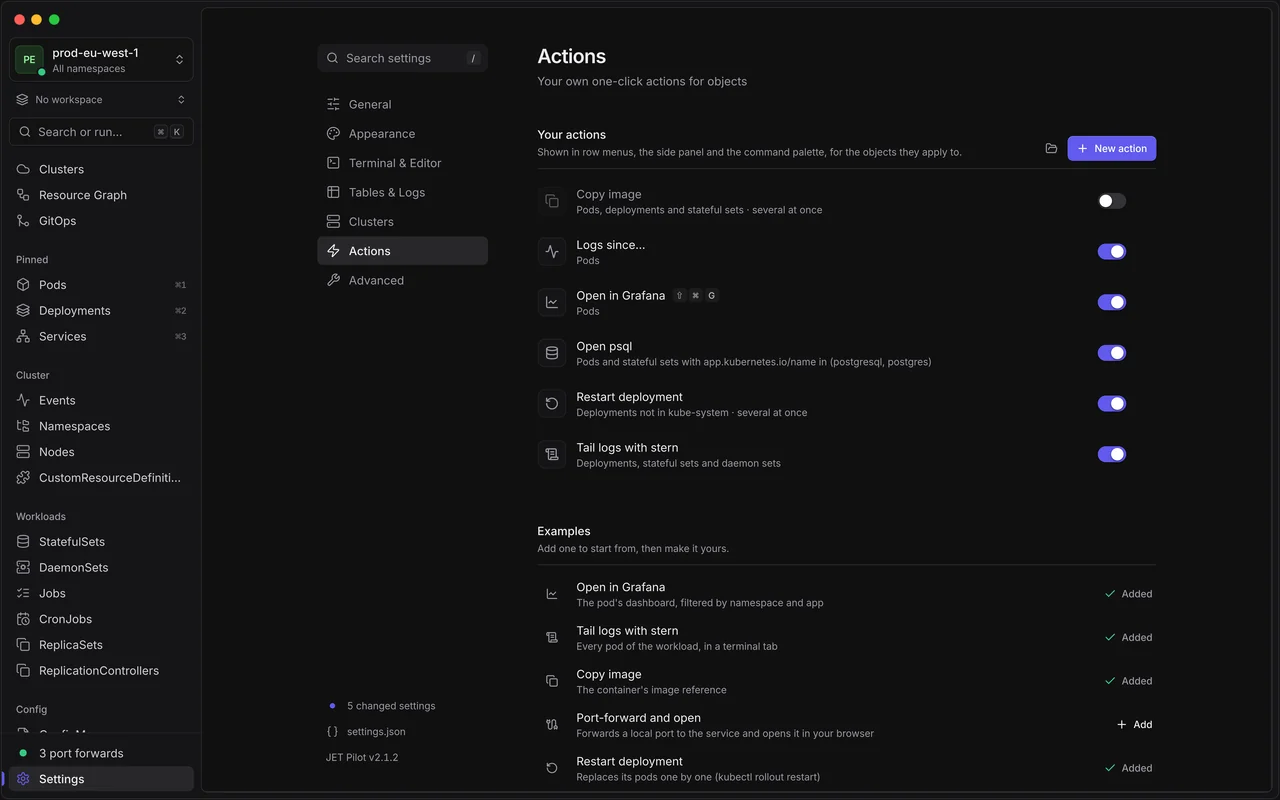
Task: Disable the Logs since... toggle
Action: (x=1112, y=252)
